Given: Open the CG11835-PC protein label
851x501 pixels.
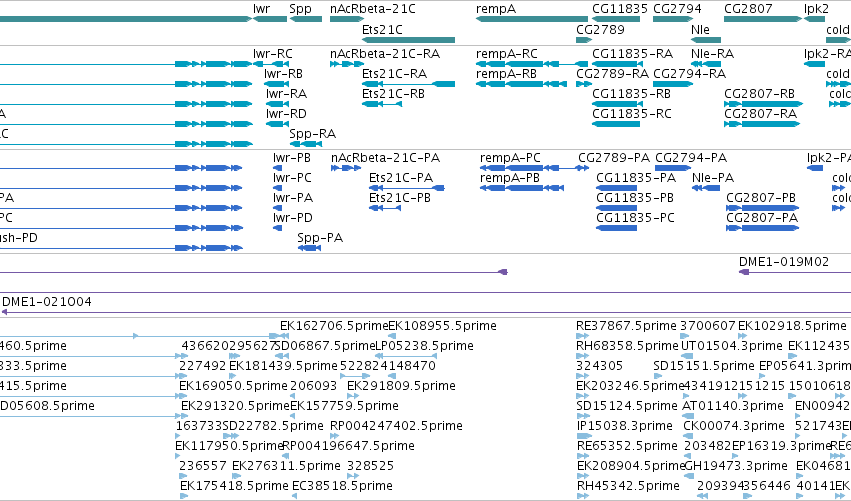Looking at the screenshot, I should point(636,218).
